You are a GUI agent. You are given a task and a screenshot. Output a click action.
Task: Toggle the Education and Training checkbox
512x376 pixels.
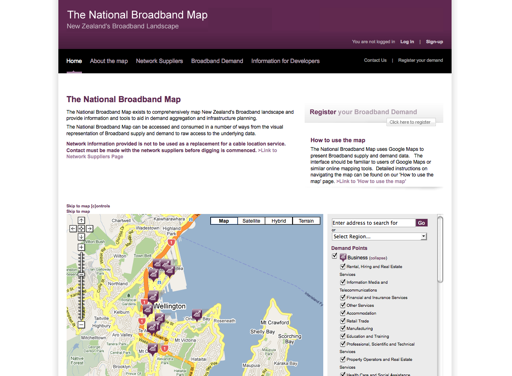(x=343, y=336)
